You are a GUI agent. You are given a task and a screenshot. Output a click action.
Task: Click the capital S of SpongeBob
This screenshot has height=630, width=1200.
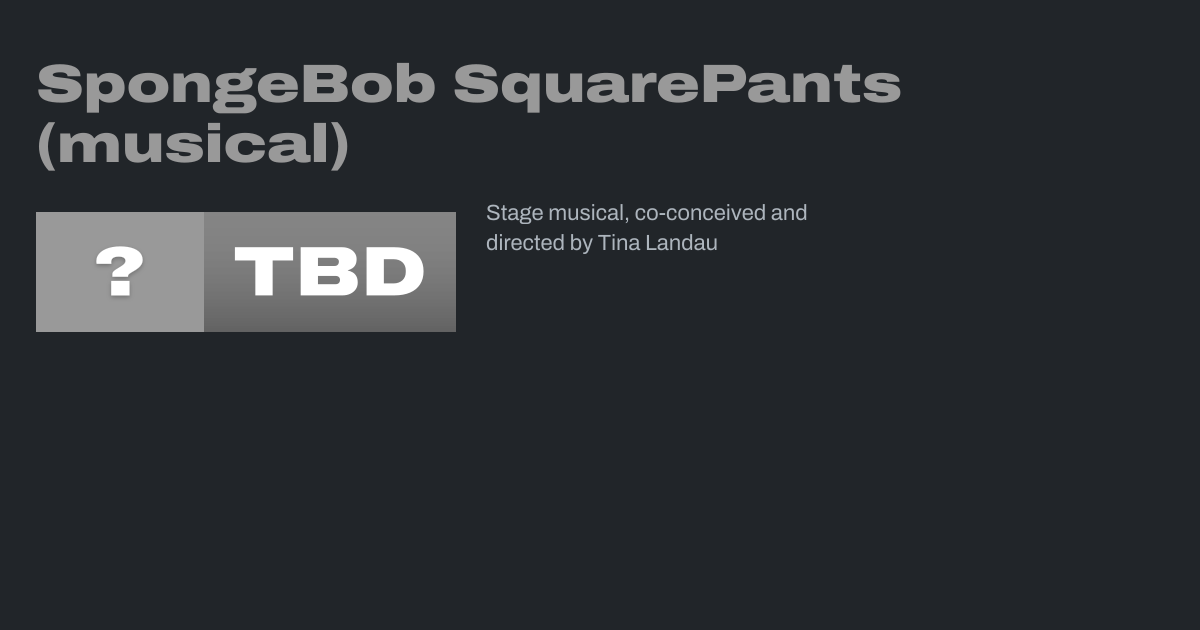click(x=59, y=85)
